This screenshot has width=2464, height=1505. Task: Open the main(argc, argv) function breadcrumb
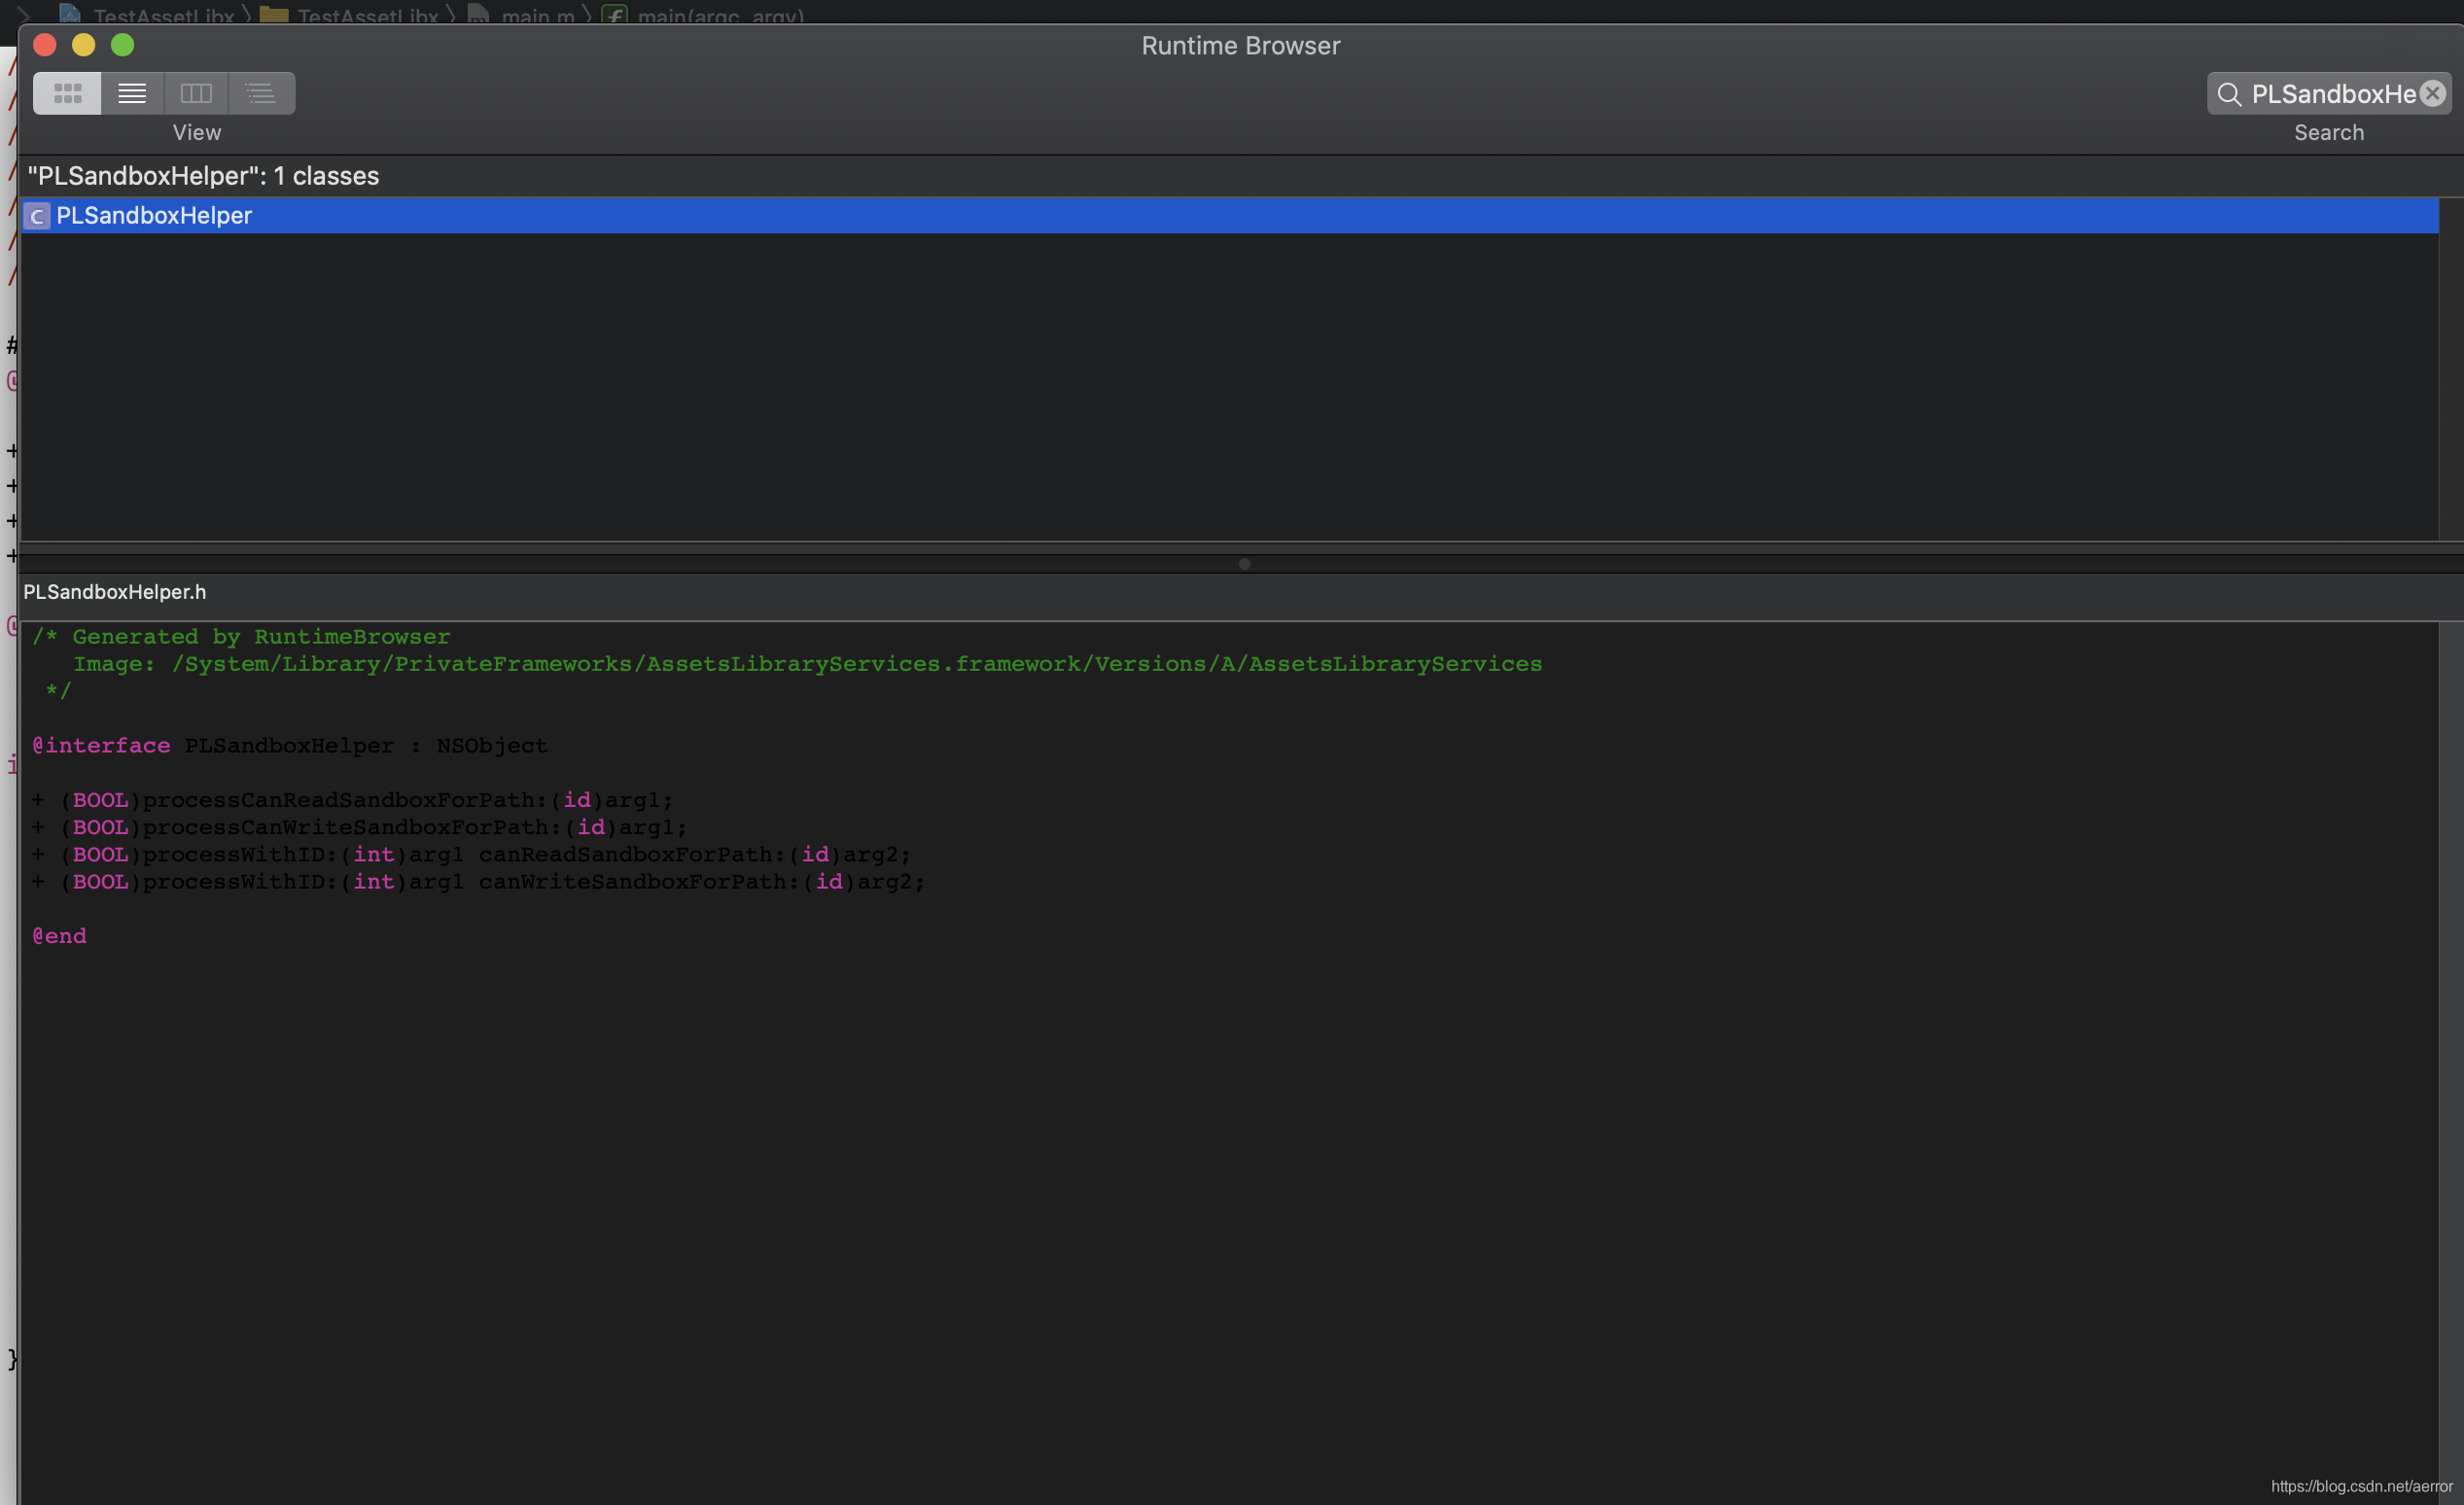[x=720, y=16]
